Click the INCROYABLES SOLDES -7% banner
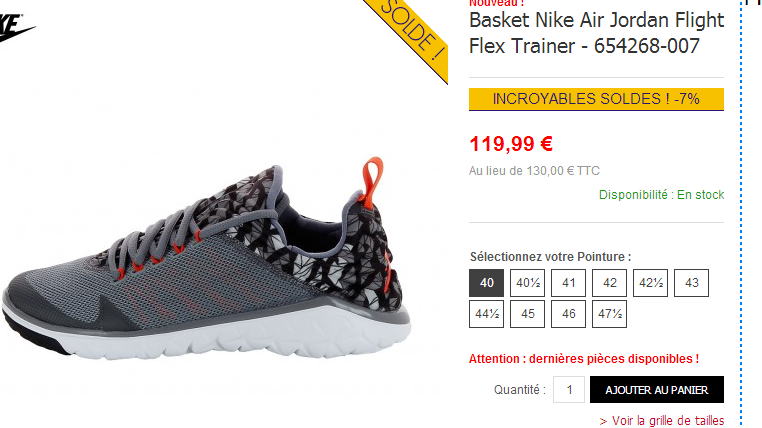 [596, 99]
